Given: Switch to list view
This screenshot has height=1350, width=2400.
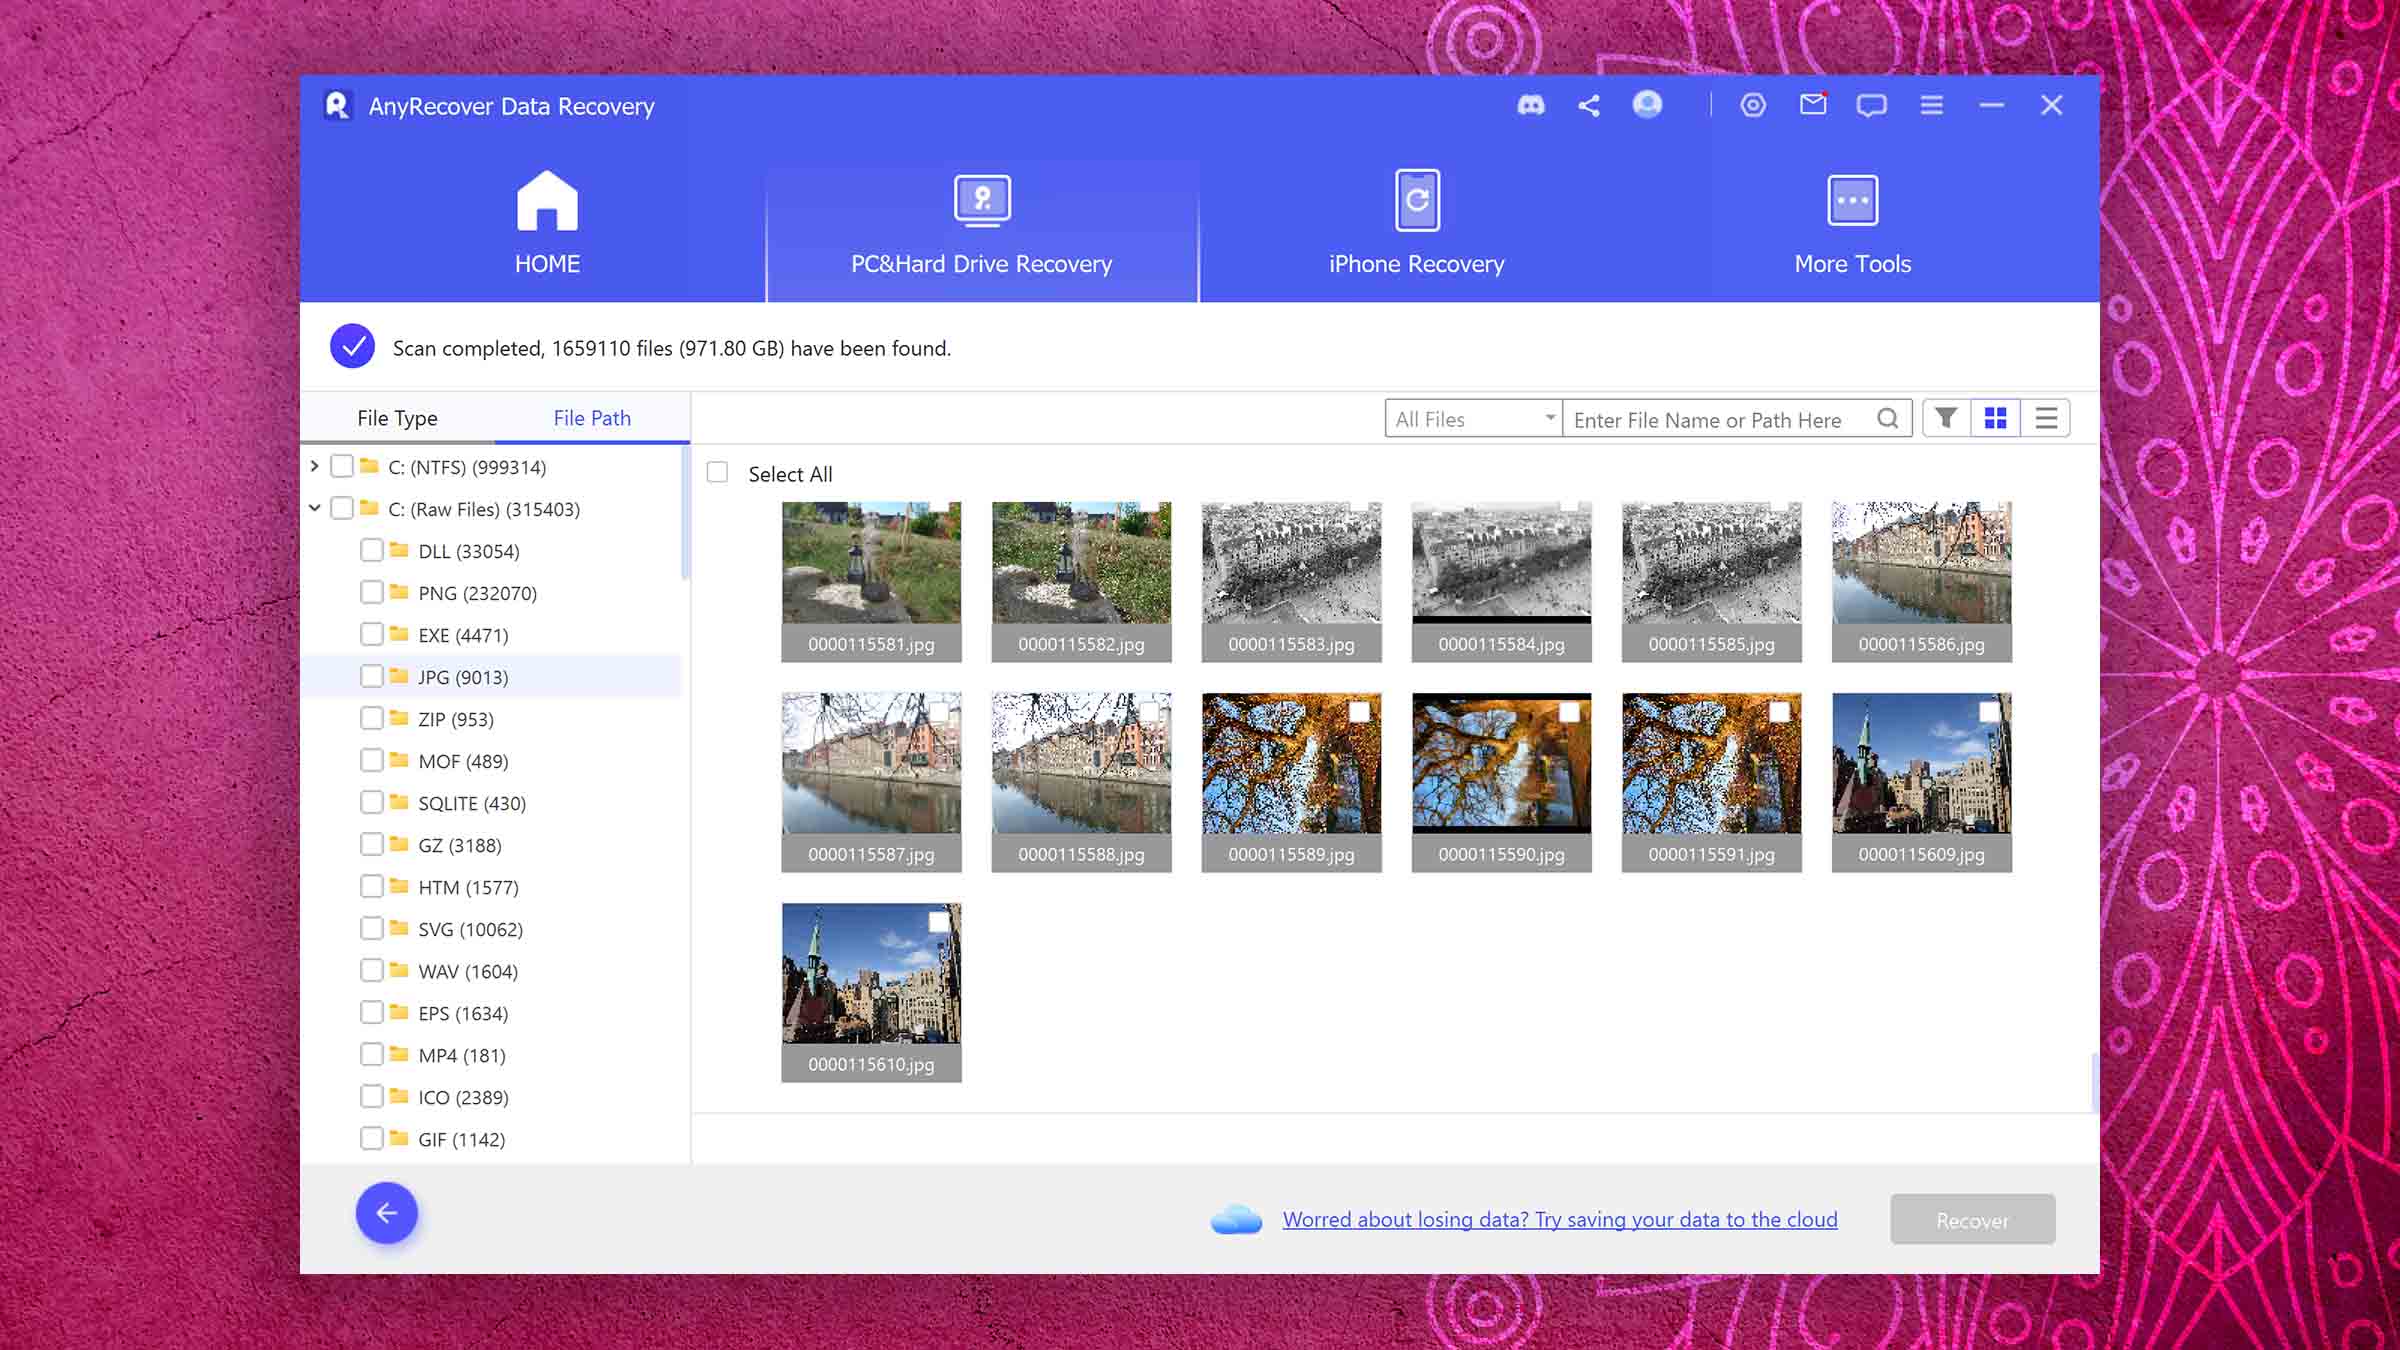Looking at the screenshot, I should [2046, 418].
